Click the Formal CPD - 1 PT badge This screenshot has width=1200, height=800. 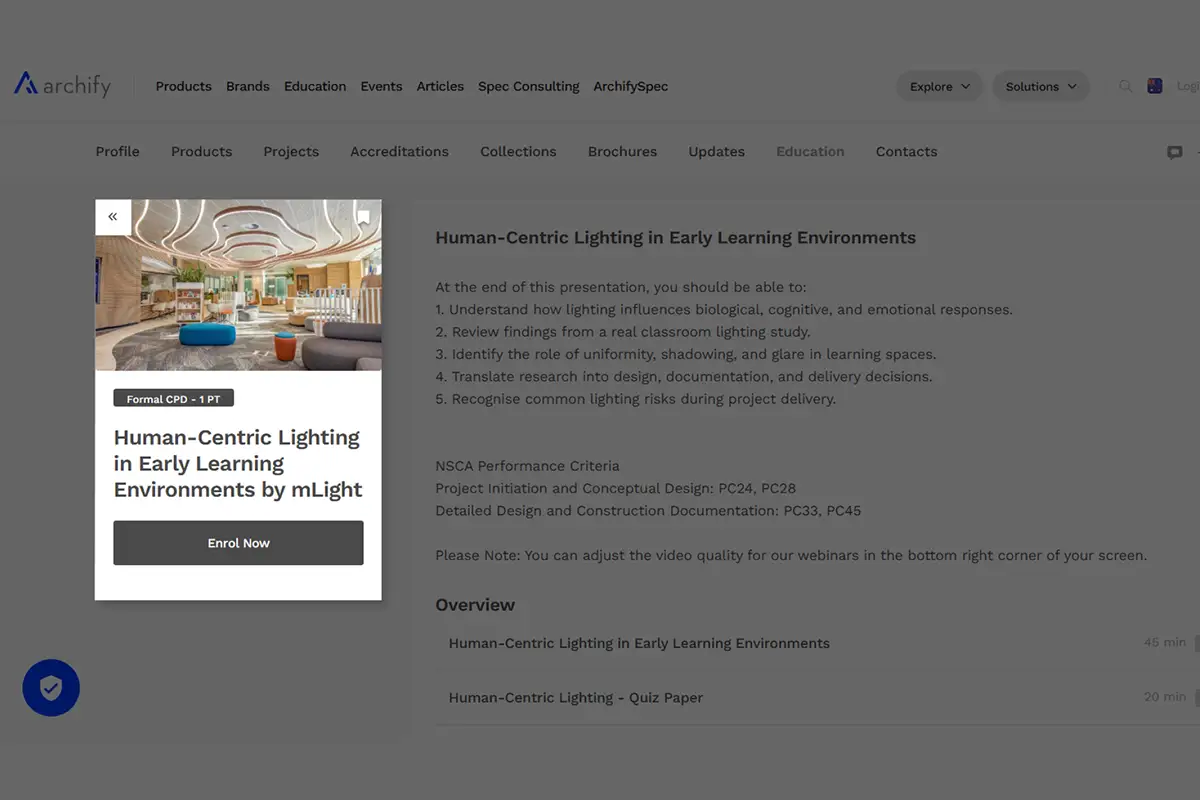tap(173, 399)
